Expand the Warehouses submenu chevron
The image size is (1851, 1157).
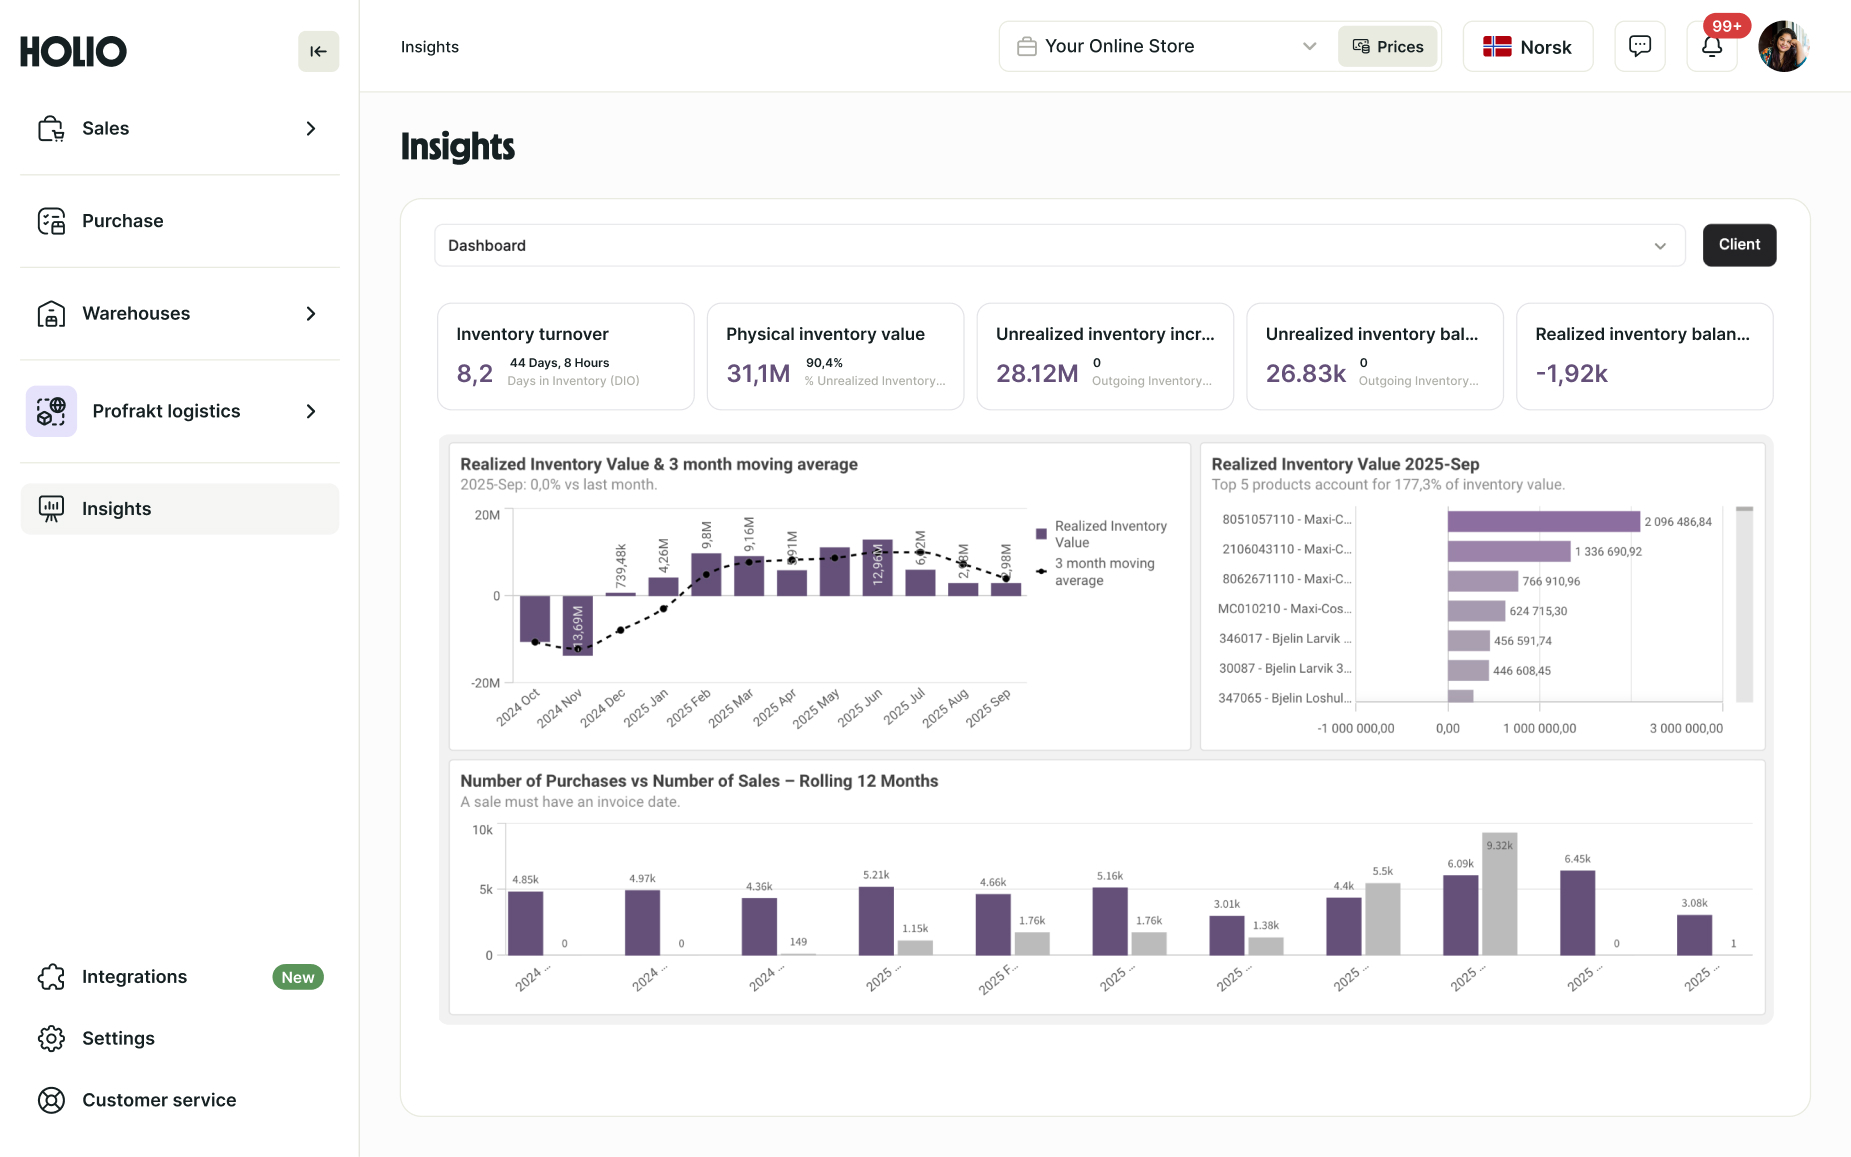(x=311, y=313)
